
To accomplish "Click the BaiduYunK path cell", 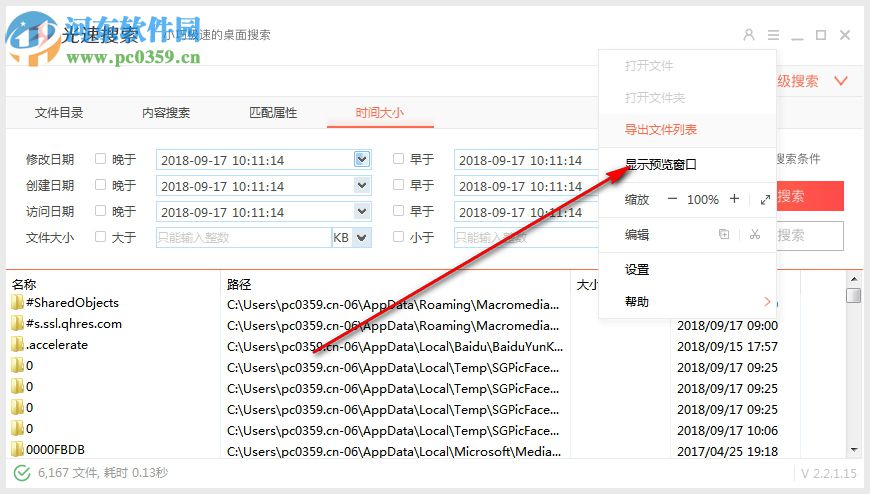I will (x=394, y=347).
